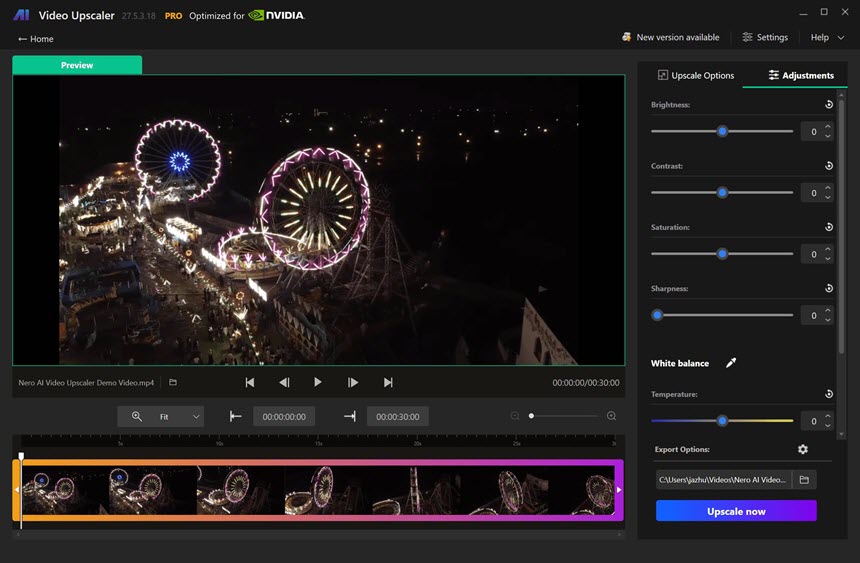Click the end time field 00:00:30:00
Viewport: 860px width, 563px height.
point(398,416)
